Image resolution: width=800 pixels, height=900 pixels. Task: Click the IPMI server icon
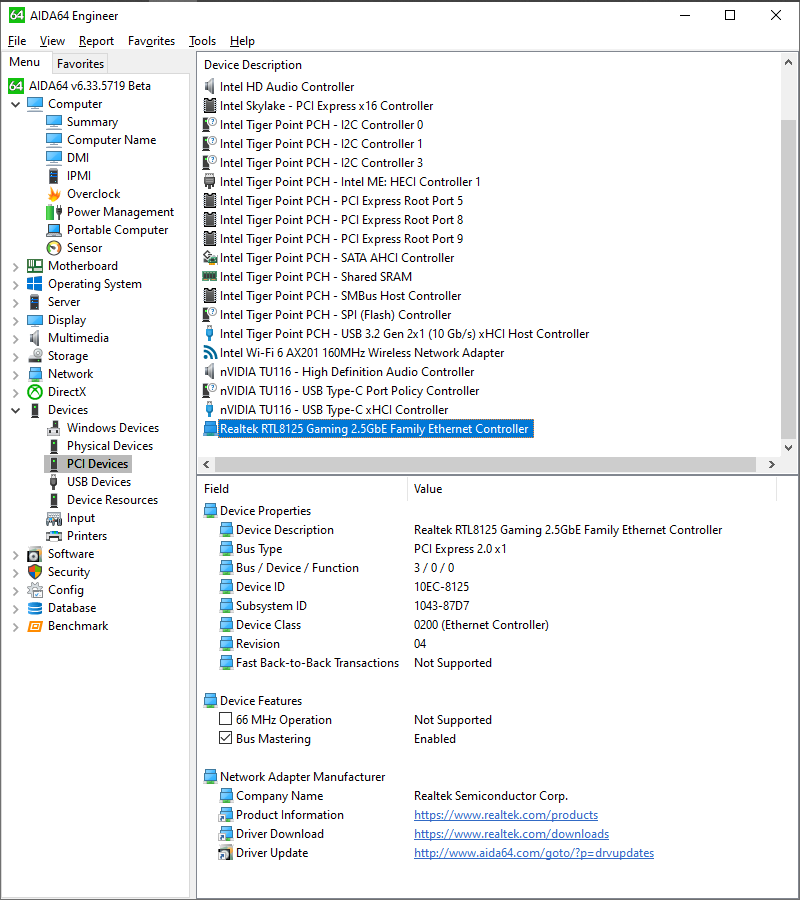tap(53, 176)
